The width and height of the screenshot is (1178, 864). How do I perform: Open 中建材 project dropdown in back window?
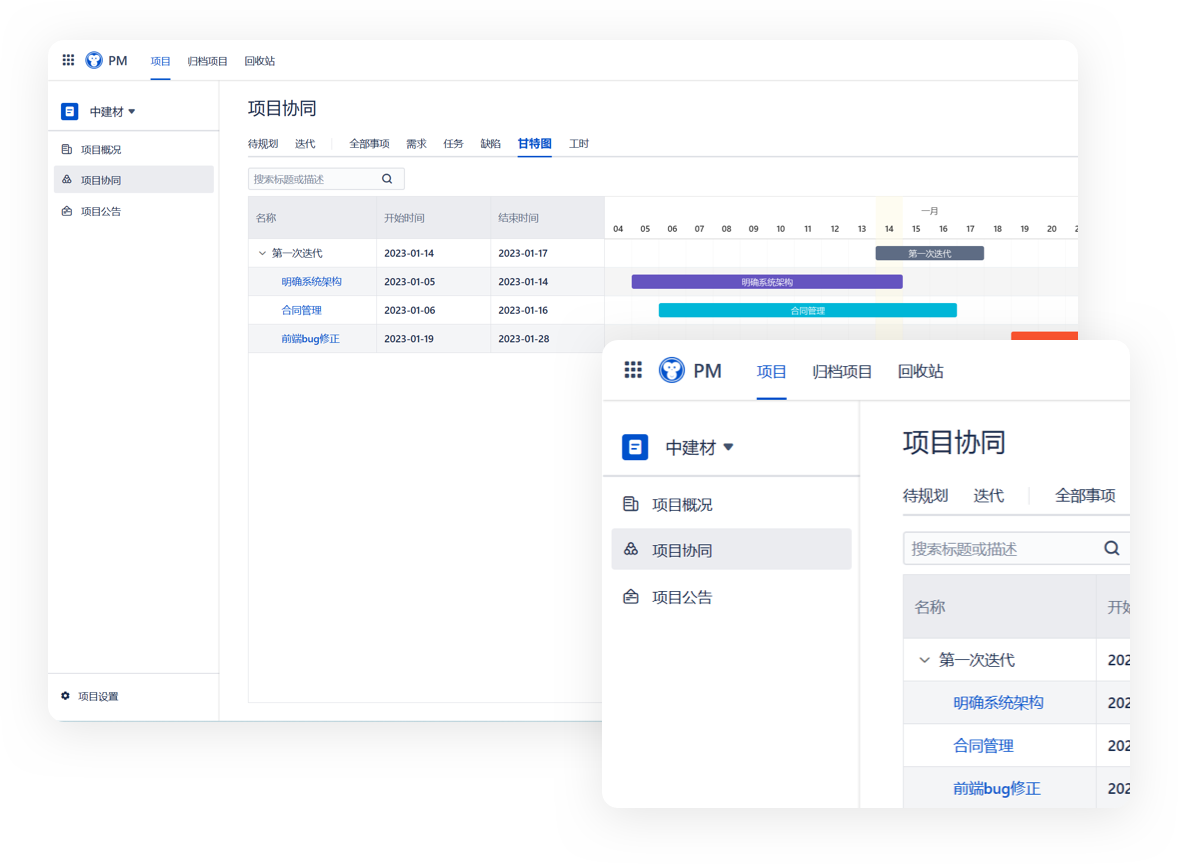click(113, 111)
